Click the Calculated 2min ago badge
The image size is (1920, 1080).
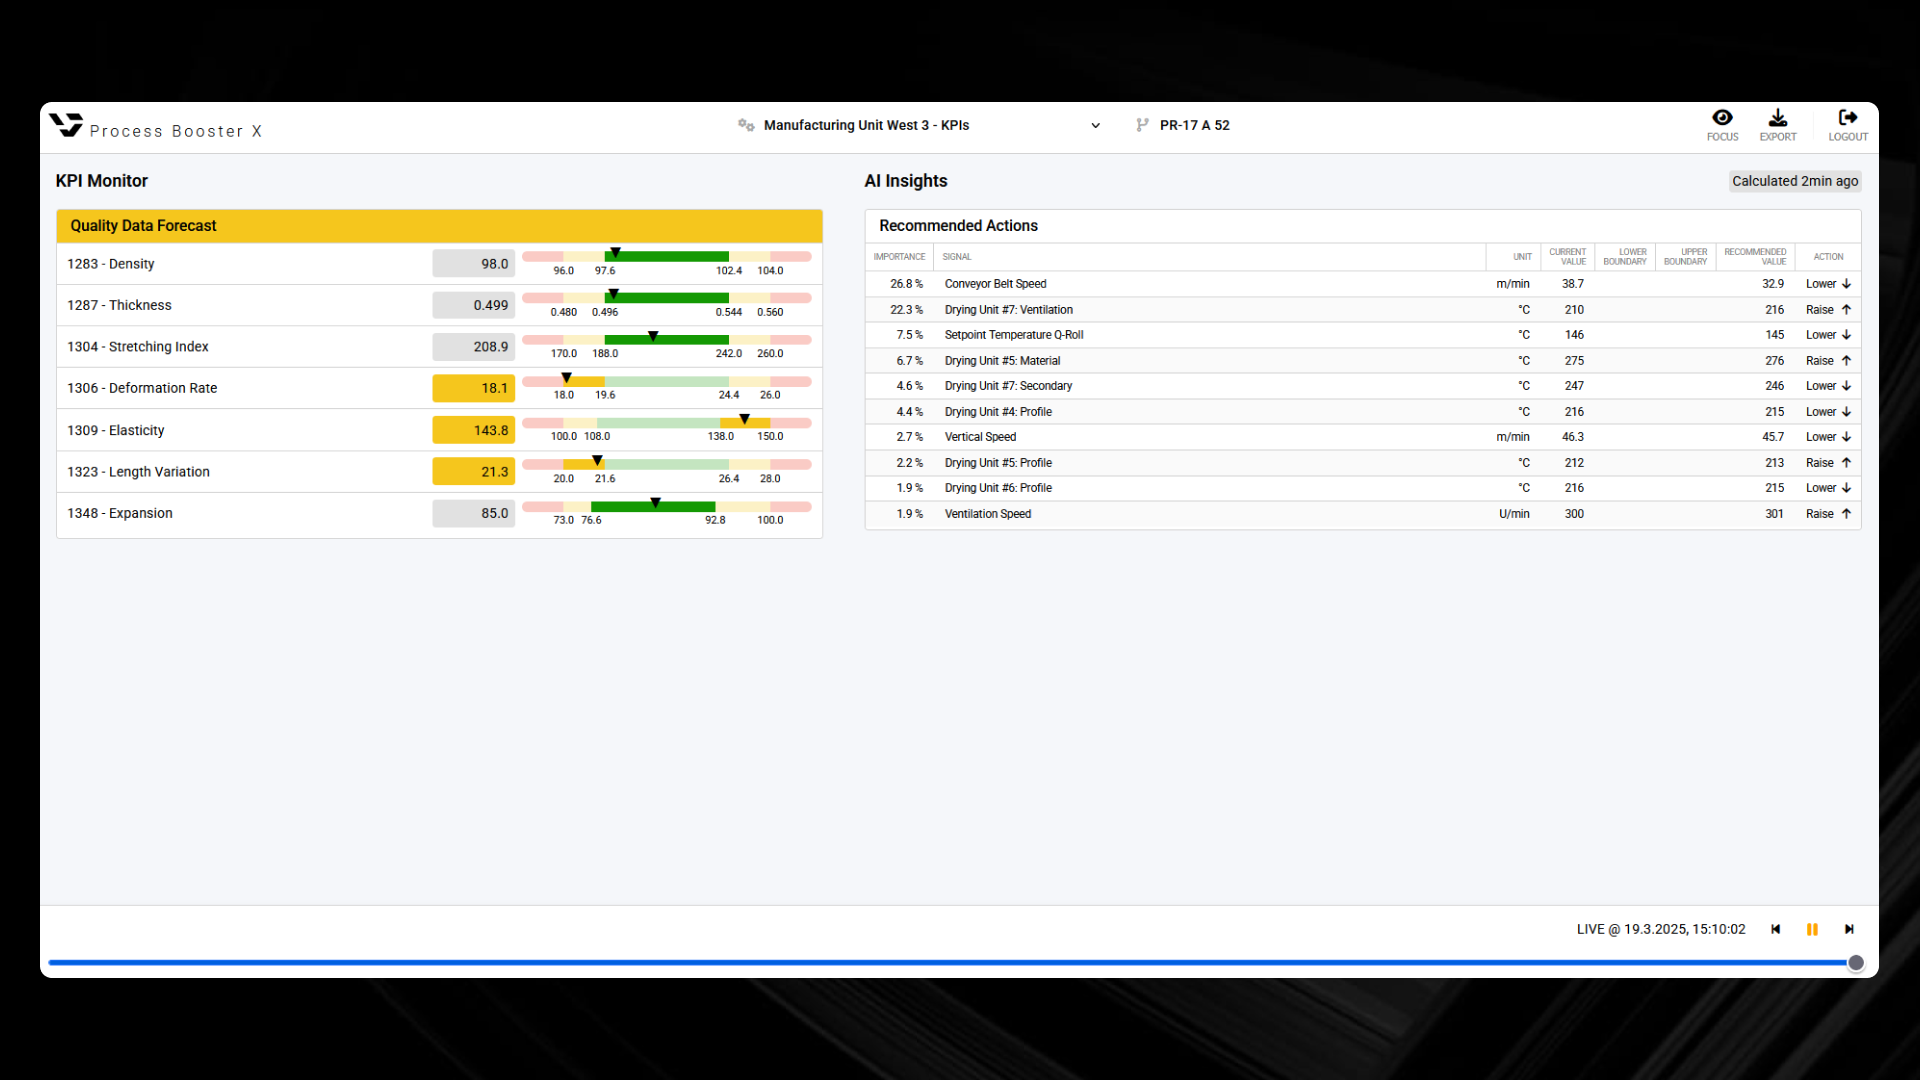pos(1795,181)
